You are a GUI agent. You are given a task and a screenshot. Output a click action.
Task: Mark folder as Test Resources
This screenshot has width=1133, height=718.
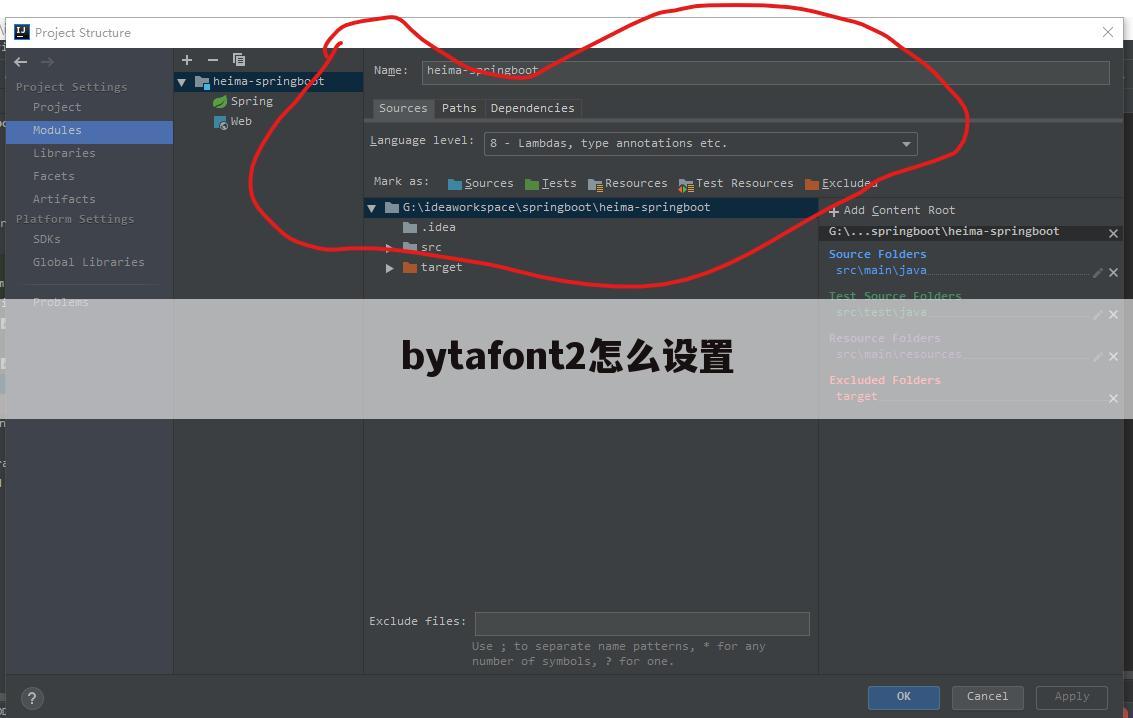tap(735, 183)
